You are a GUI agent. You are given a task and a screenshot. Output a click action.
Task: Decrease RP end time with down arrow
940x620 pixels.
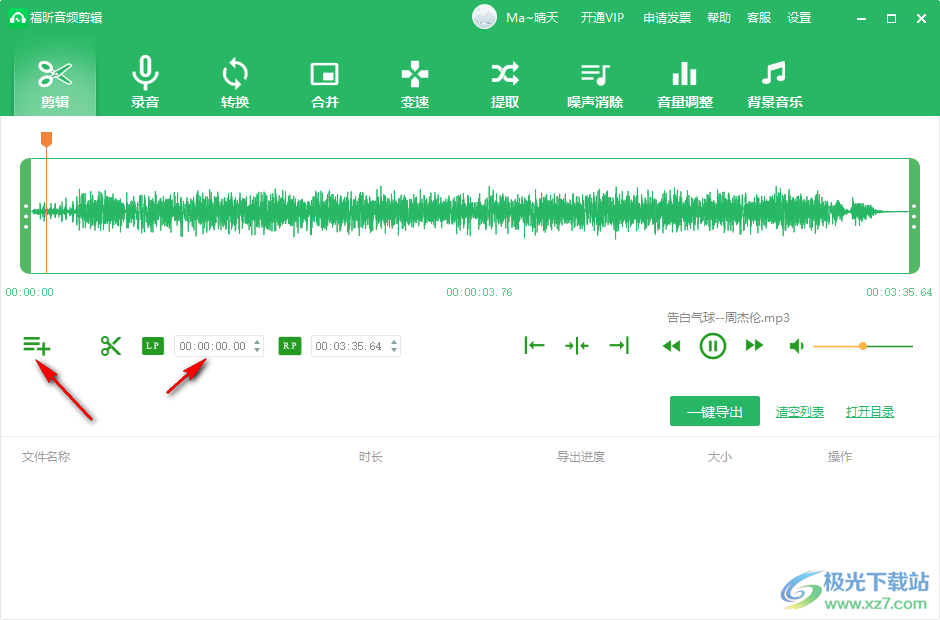point(394,350)
